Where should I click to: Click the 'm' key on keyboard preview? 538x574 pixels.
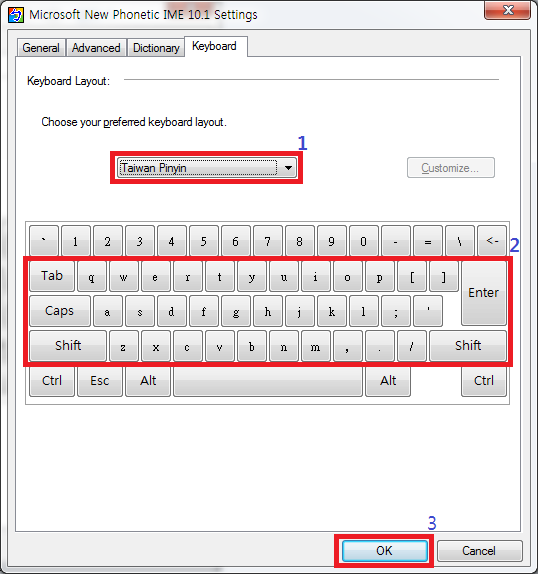pos(315,346)
